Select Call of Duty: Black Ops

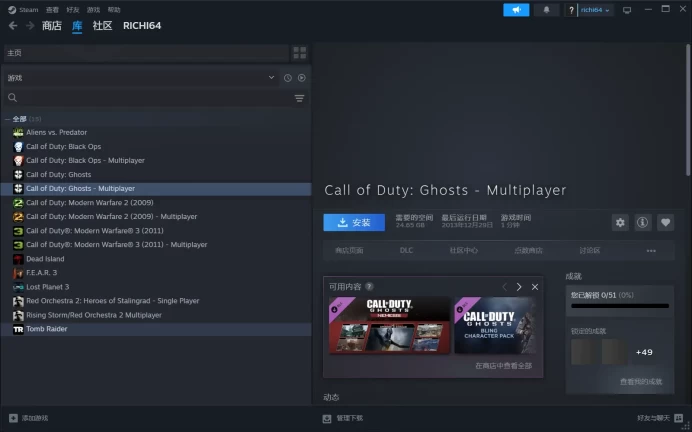click(x=64, y=147)
